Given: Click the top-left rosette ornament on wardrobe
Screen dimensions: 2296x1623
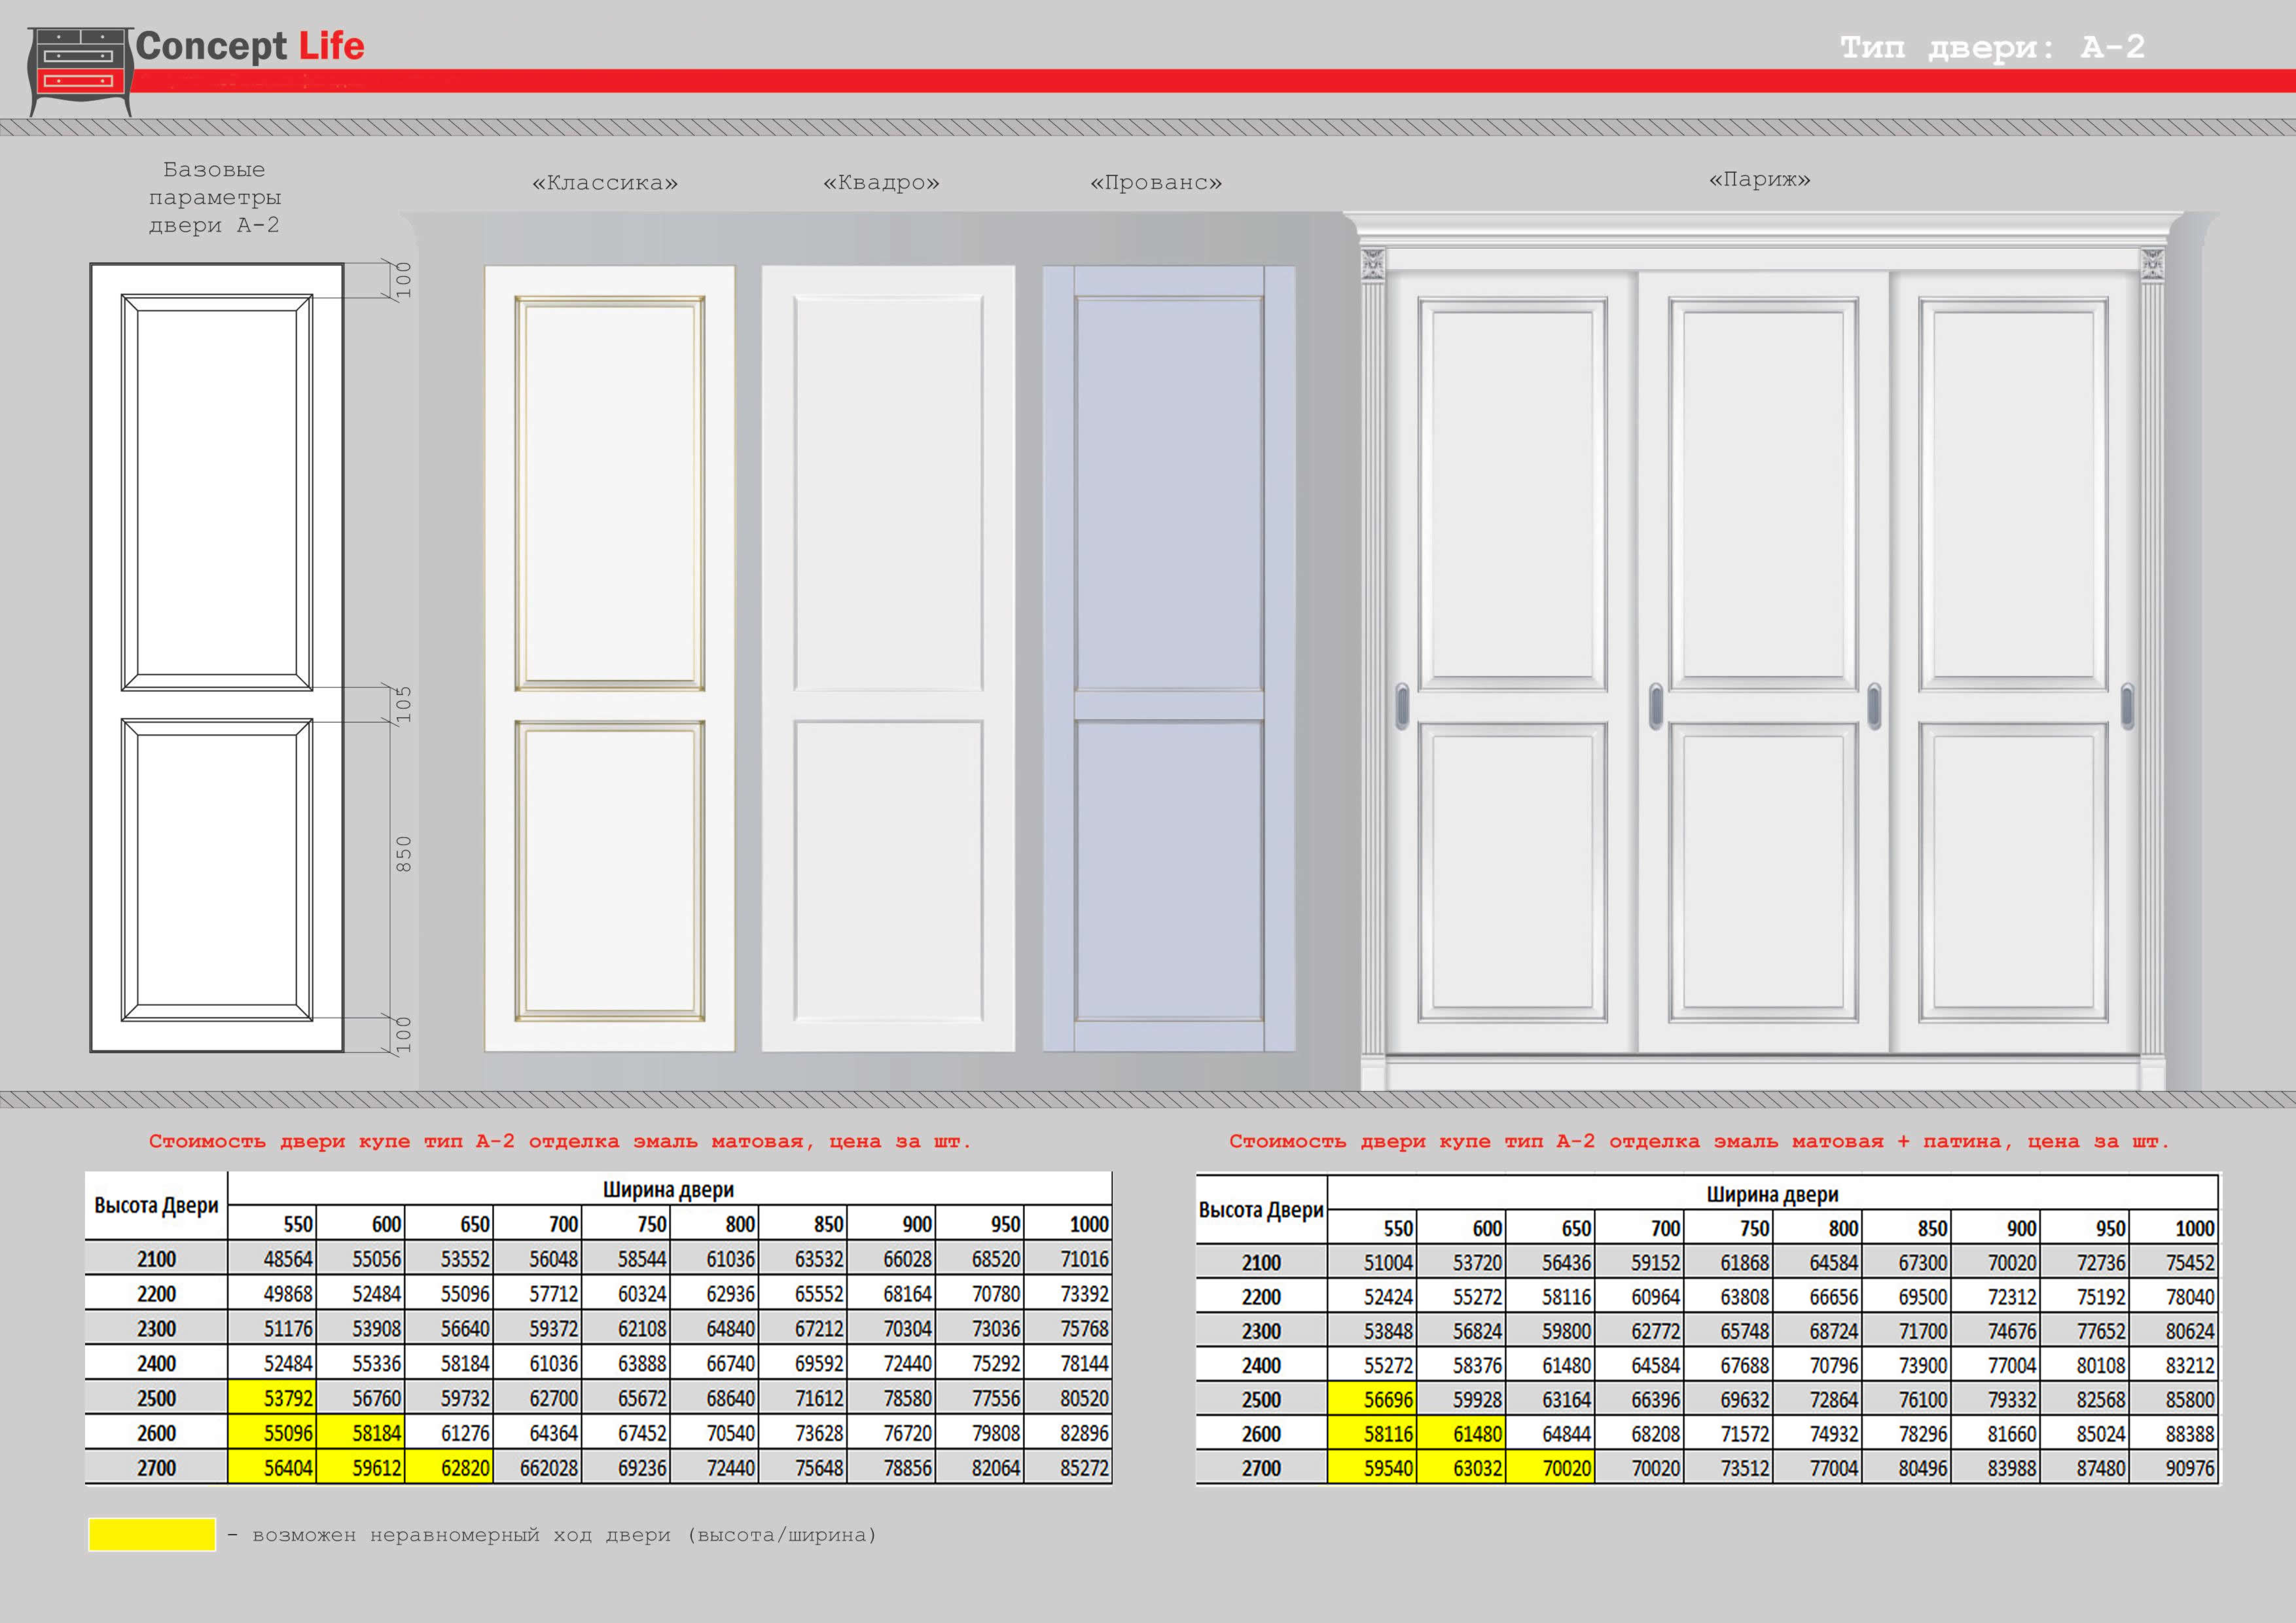Looking at the screenshot, I should pos(1373,264).
